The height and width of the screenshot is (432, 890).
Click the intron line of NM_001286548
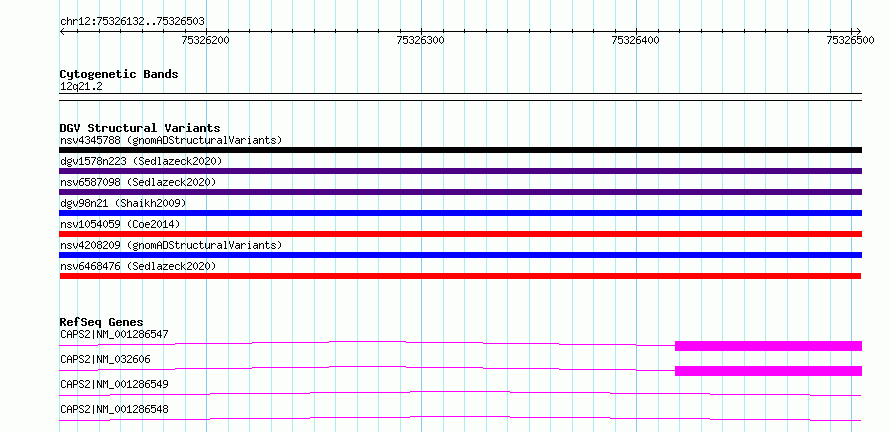coord(460,418)
